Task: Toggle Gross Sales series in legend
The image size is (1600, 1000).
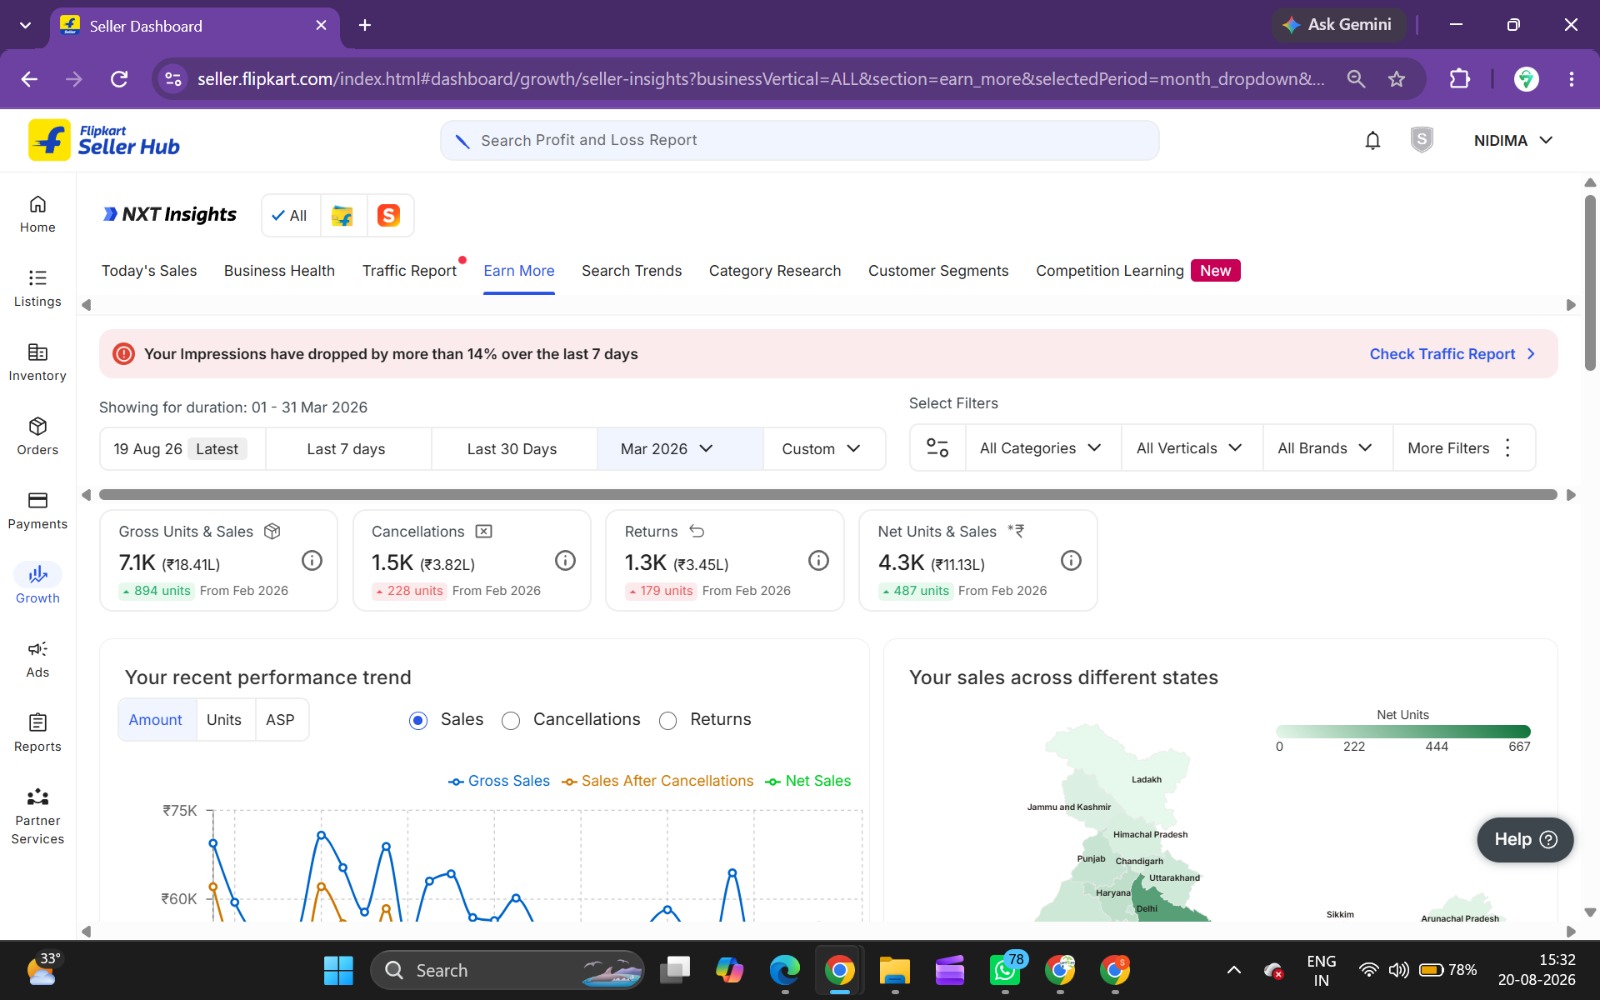Action: (499, 781)
